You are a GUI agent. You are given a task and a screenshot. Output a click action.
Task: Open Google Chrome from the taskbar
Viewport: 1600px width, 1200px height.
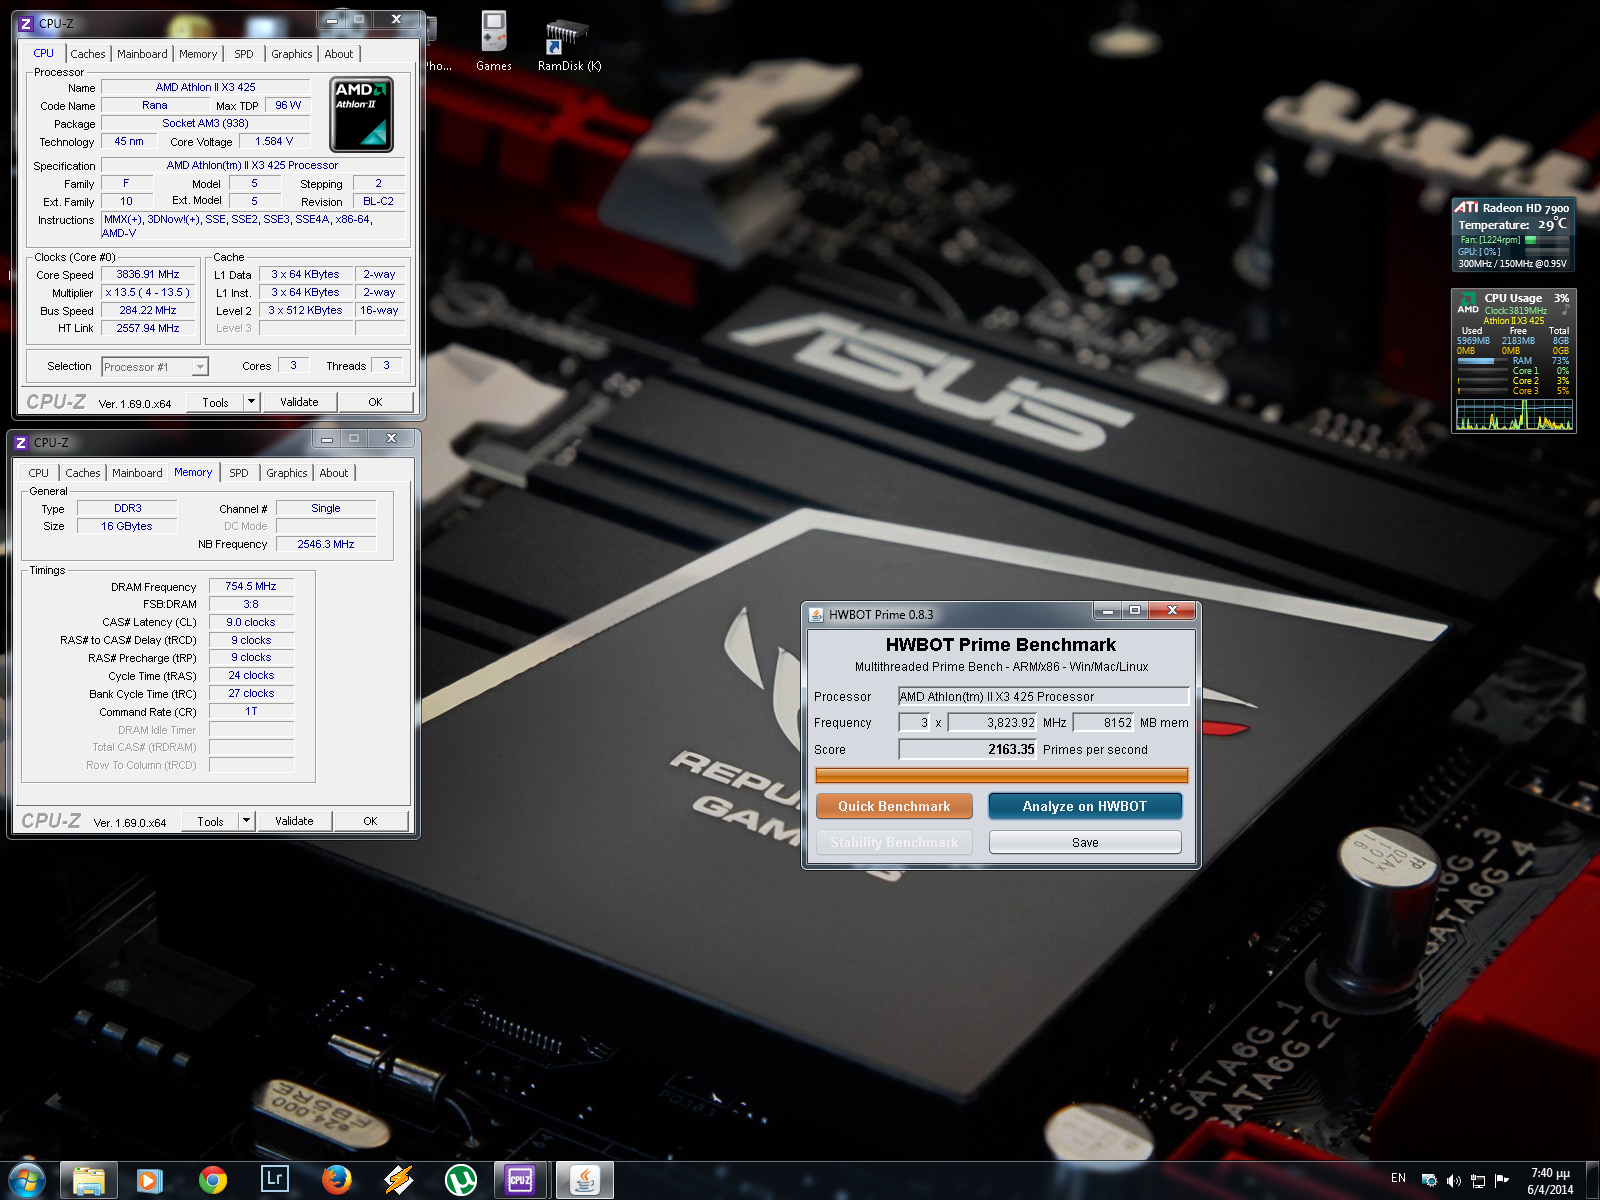click(x=212, y=1181)
